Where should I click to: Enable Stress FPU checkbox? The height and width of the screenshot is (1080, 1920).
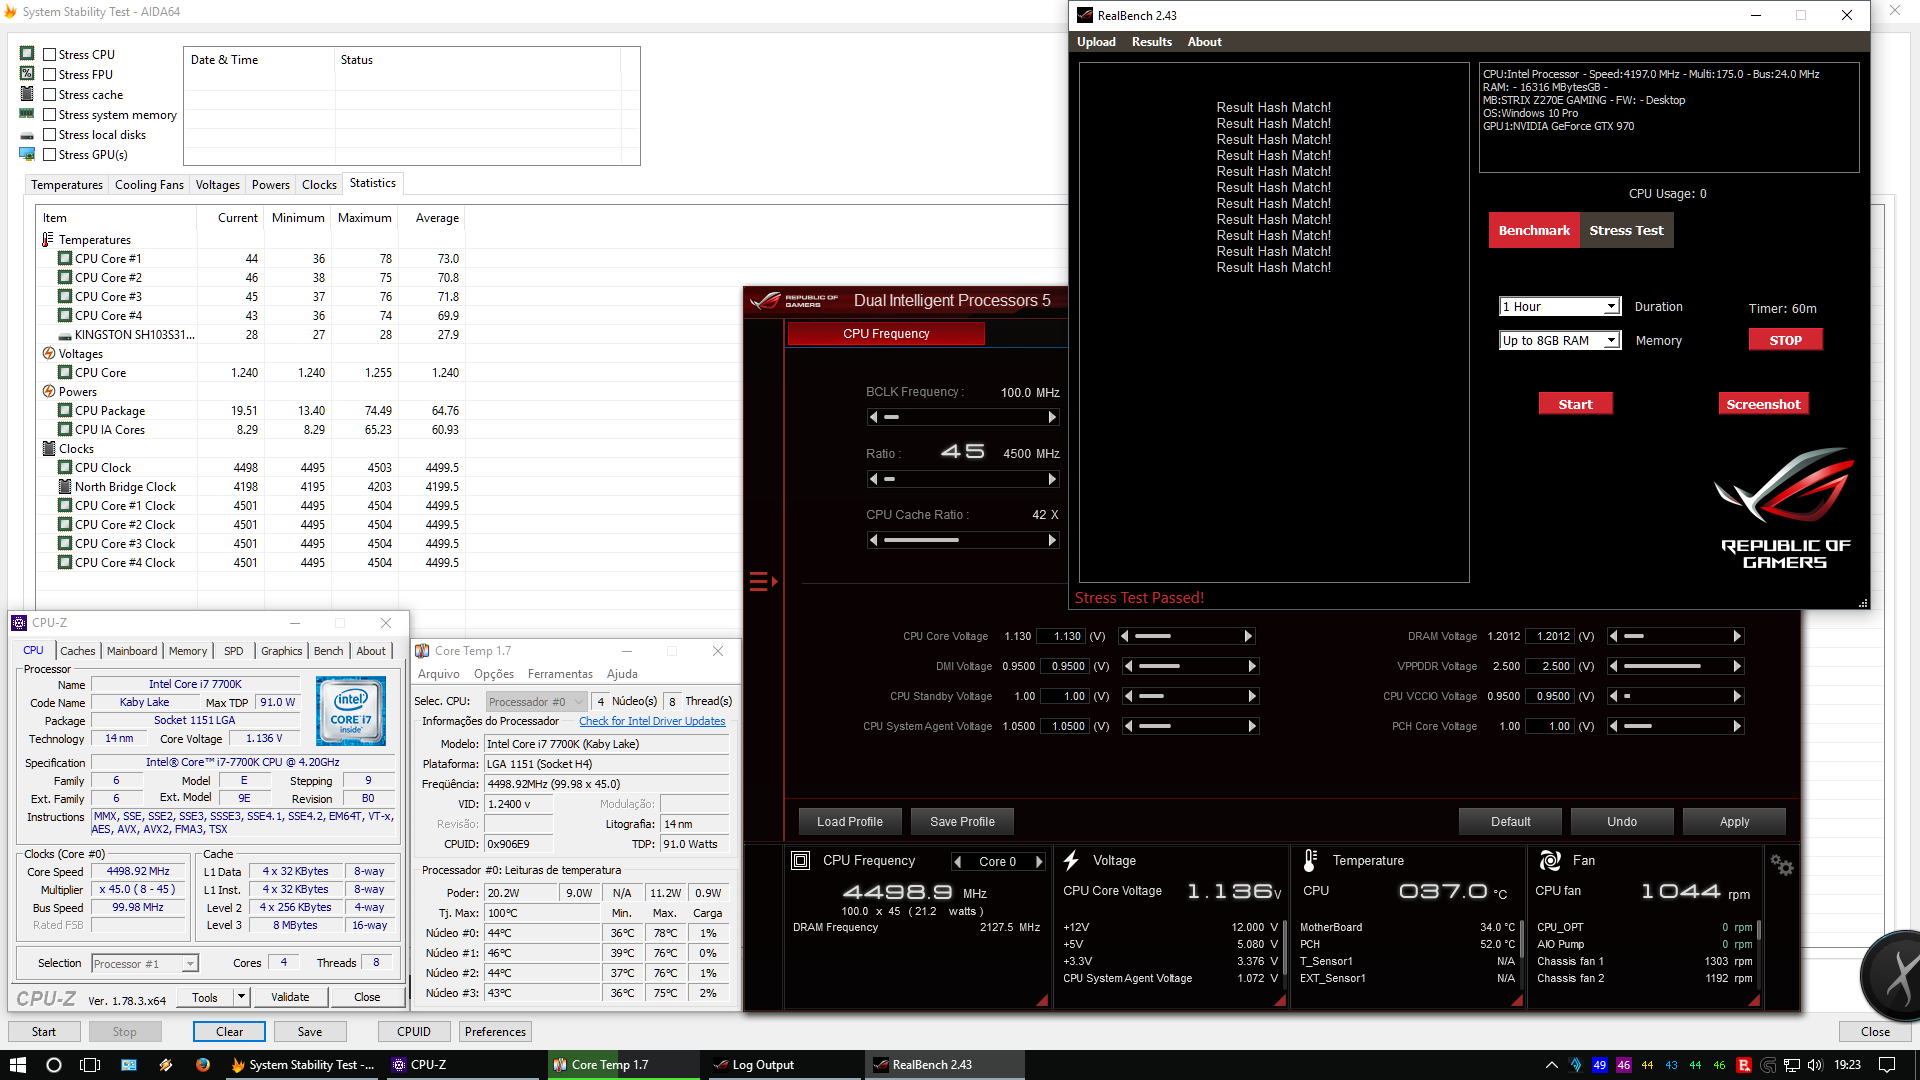tap(49, 75)
